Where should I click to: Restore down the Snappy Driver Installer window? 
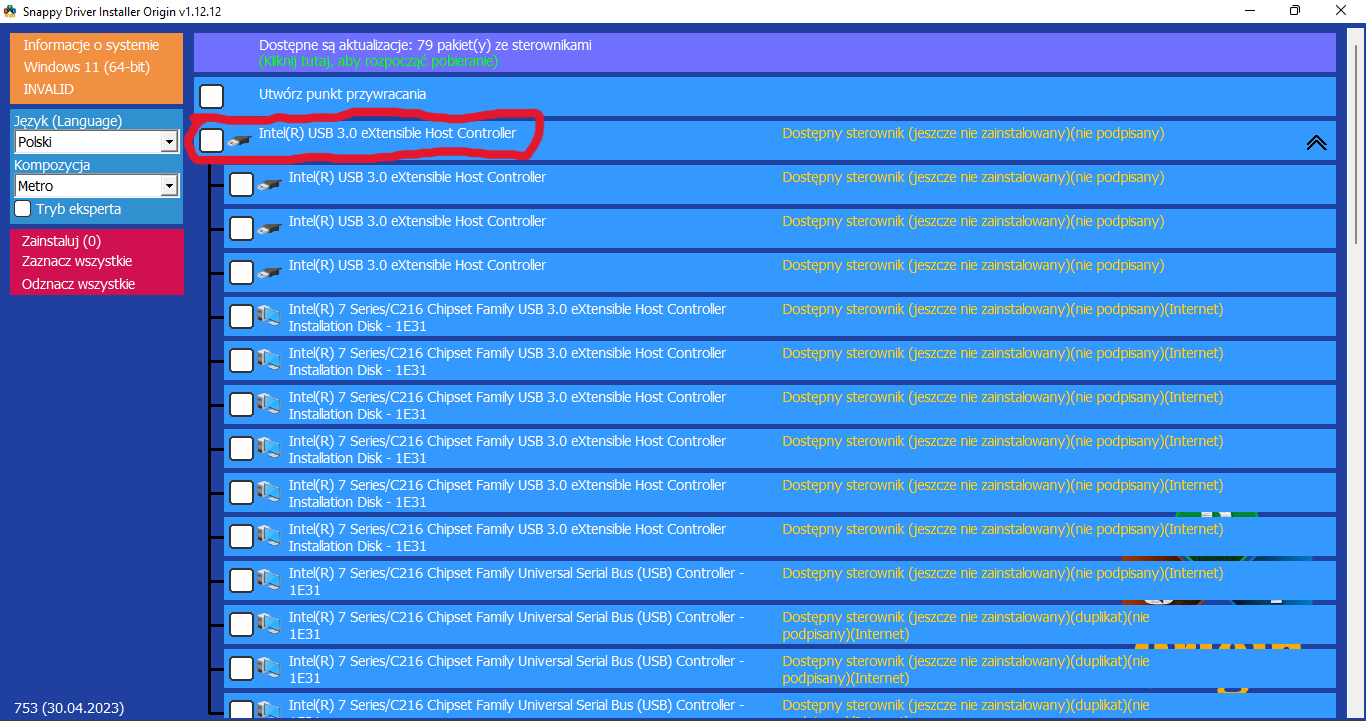click(x=1295, y=11)
